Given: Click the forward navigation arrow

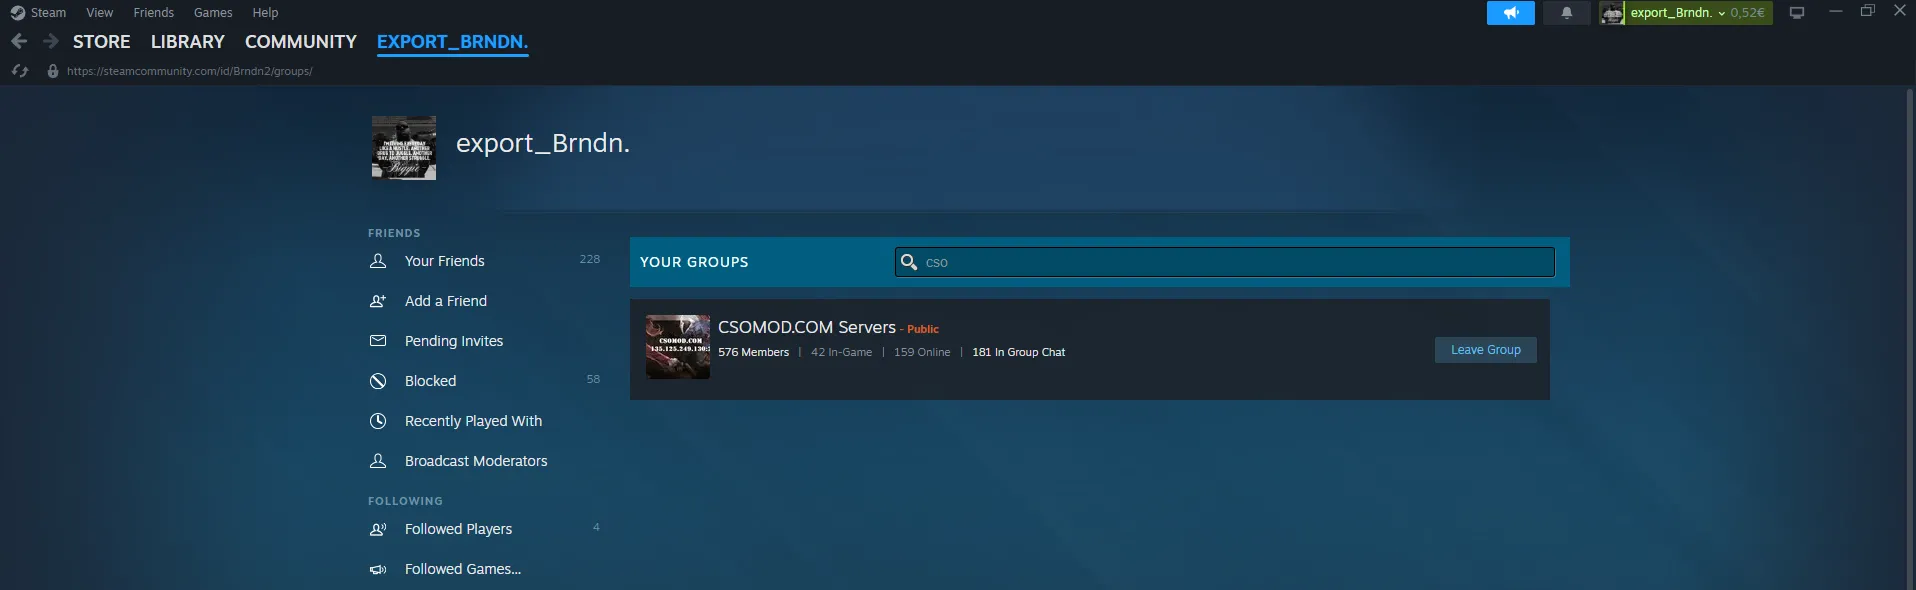Looking at the screenshot, I should 50,42.
